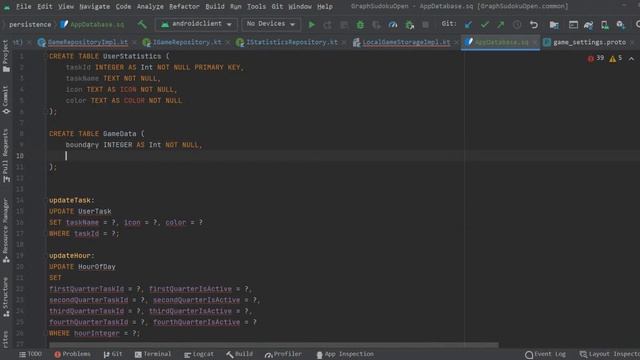640x360 pixels.
Task: Open the Build menu
Action: [215, 7]
